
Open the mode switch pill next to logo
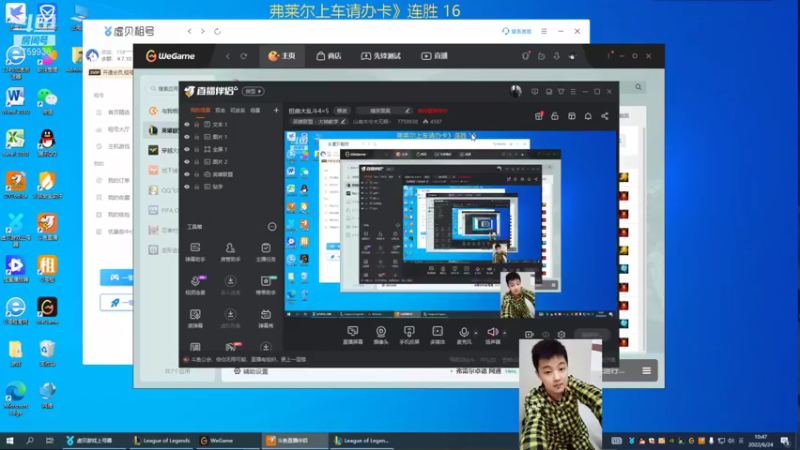[253, 91]
